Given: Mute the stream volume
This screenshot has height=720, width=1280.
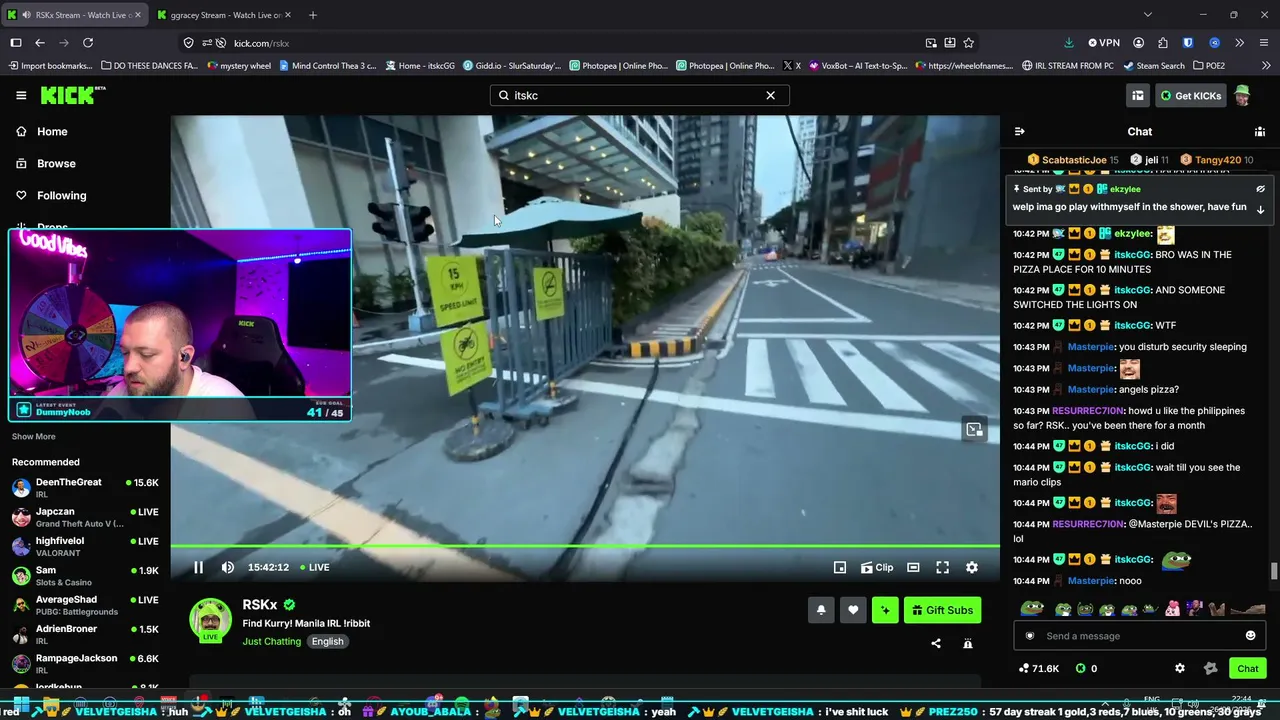Looking at the screenshot, I should coord(228,567).
